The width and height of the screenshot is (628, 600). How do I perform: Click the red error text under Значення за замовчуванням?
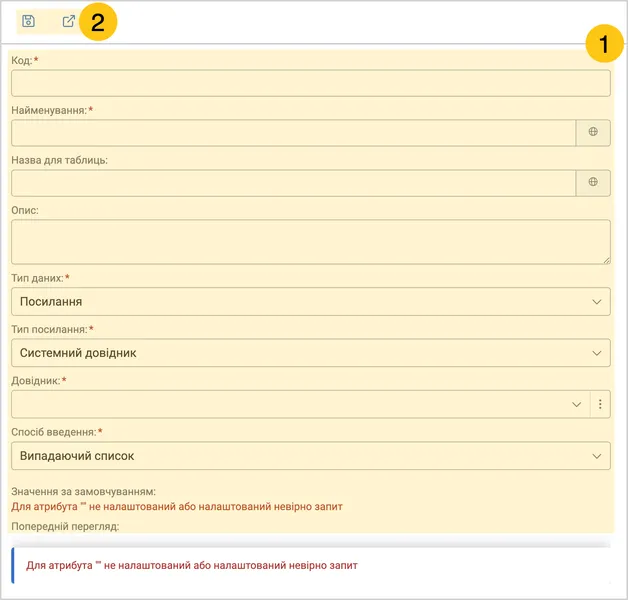coord(177,507)
